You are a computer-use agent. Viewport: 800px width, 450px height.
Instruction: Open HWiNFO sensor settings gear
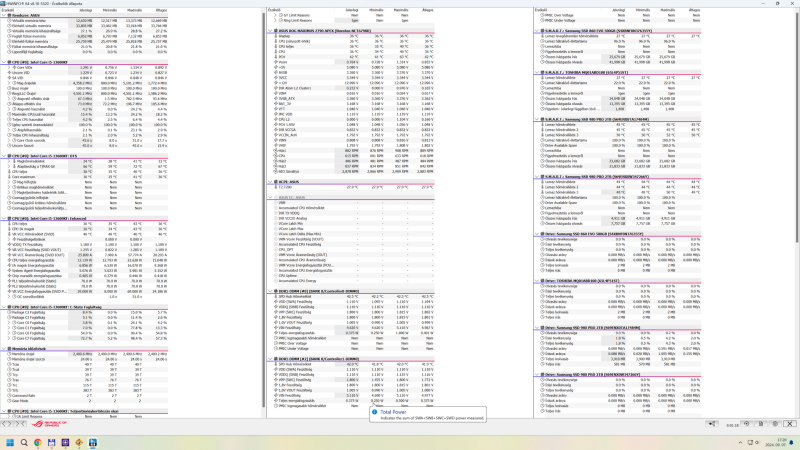776,423
